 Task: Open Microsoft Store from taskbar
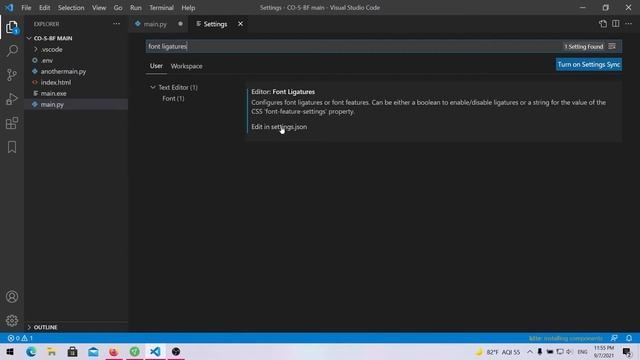click(x=72, y=351)
